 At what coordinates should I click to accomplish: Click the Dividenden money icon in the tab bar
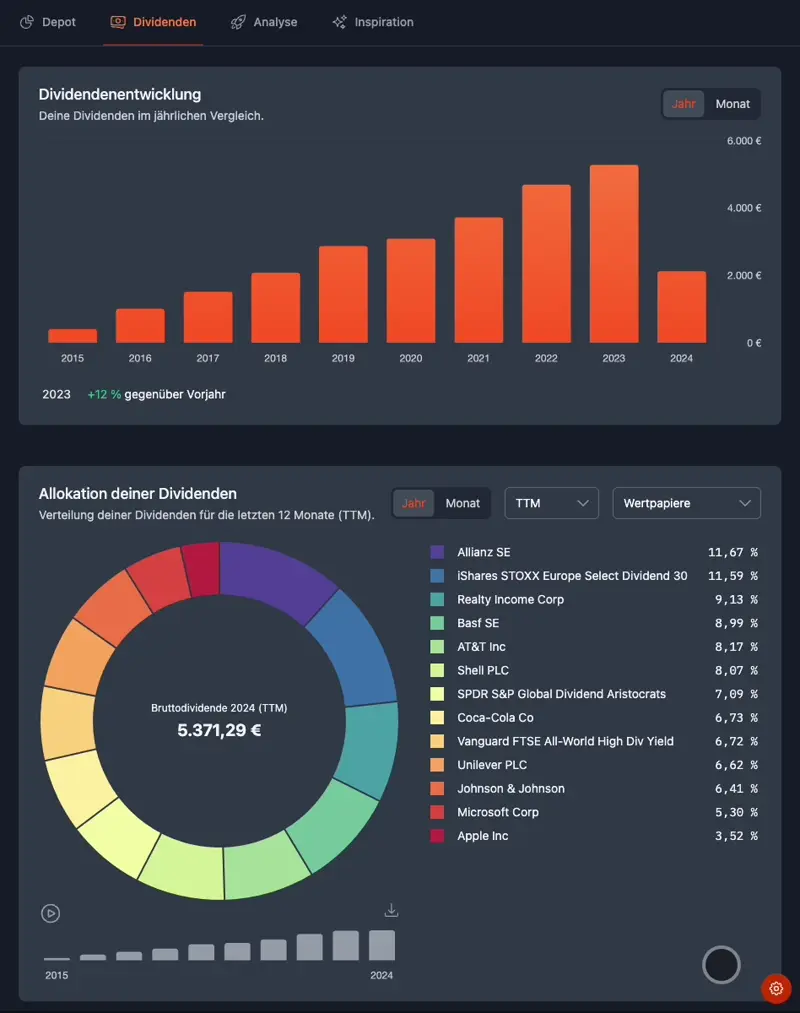pyautogui.click(x=118, y=22)
